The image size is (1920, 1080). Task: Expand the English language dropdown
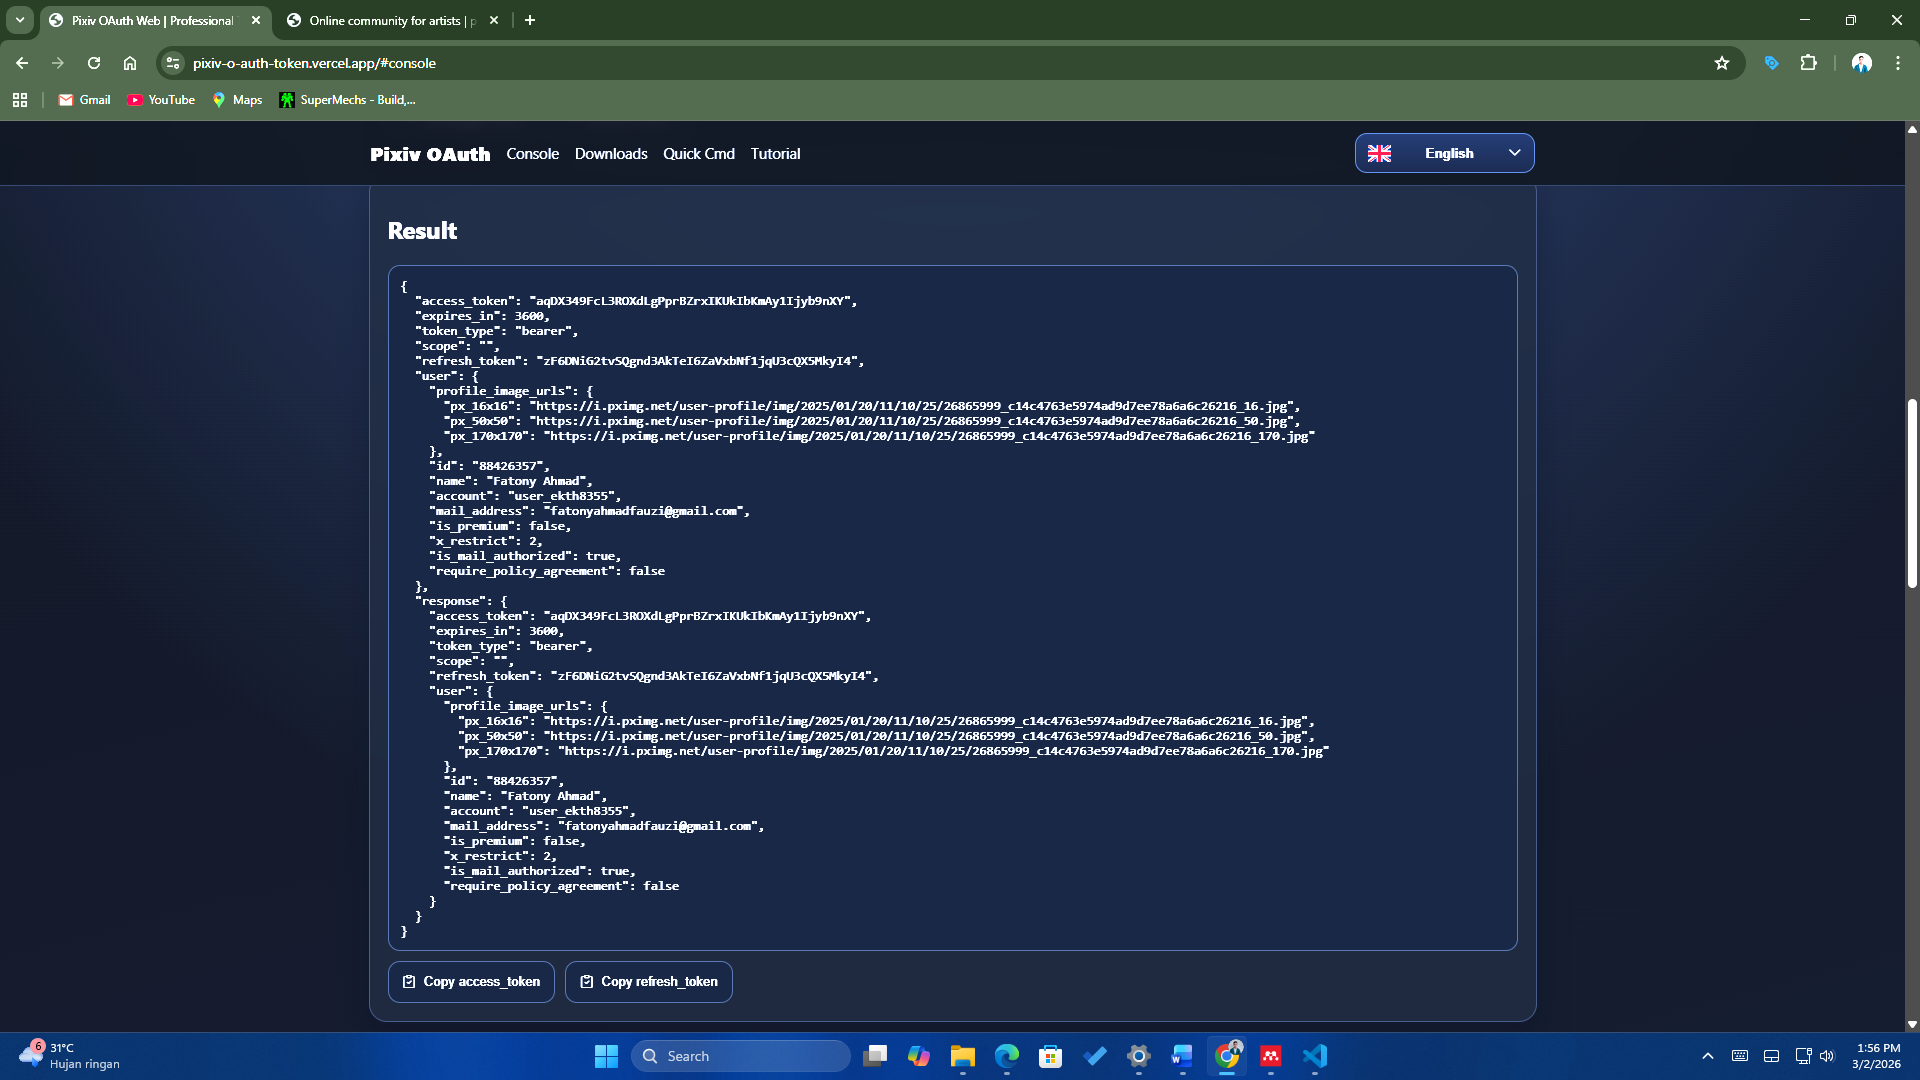pos(1444,153)
